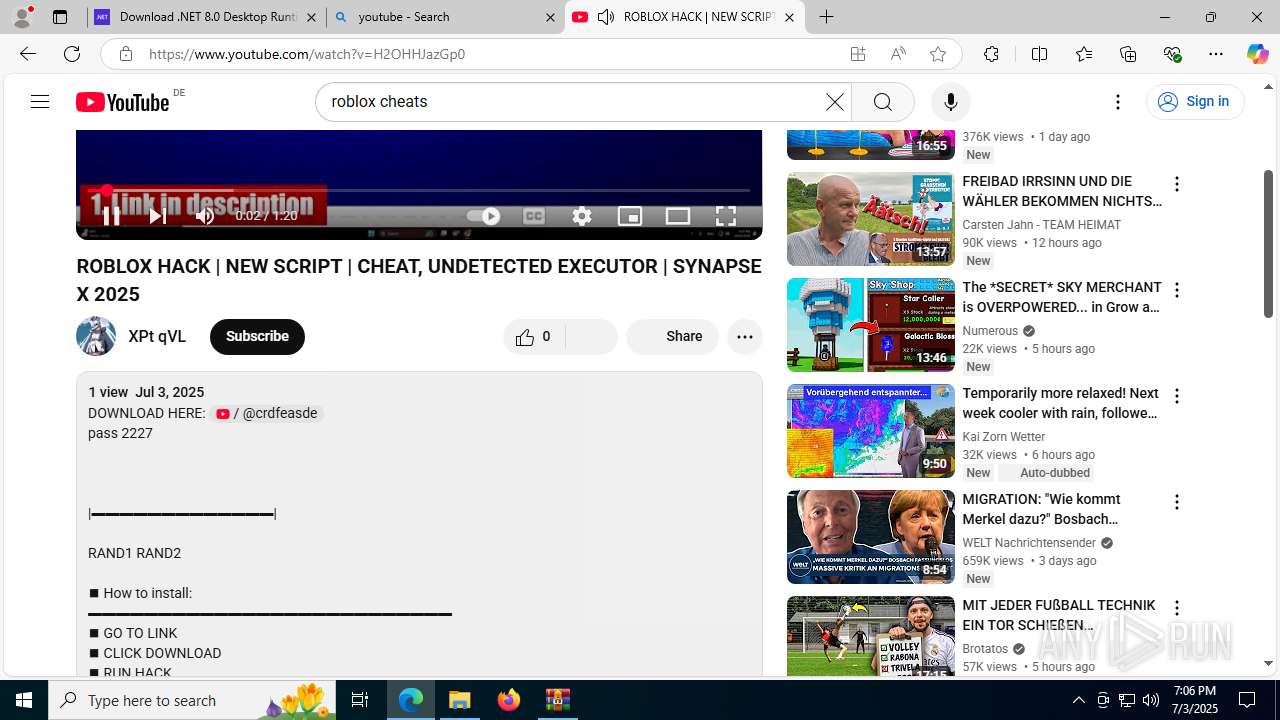The width and height of the screenshot is (1280, 720).
Task: Open WELT Nachrichtensender channel link
Action: pos(1029,543)
